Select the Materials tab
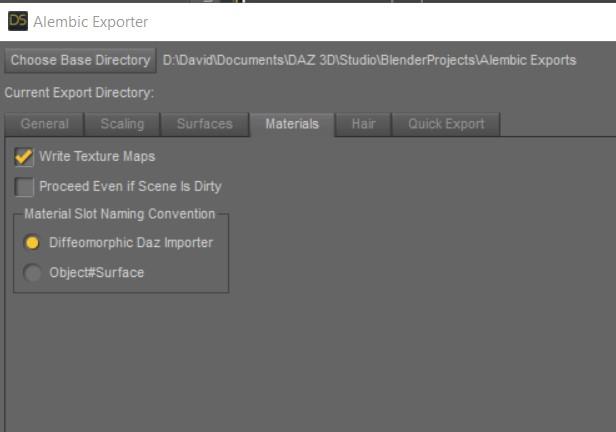The width and height of the screenshot is (616, 432). point(292,124)
